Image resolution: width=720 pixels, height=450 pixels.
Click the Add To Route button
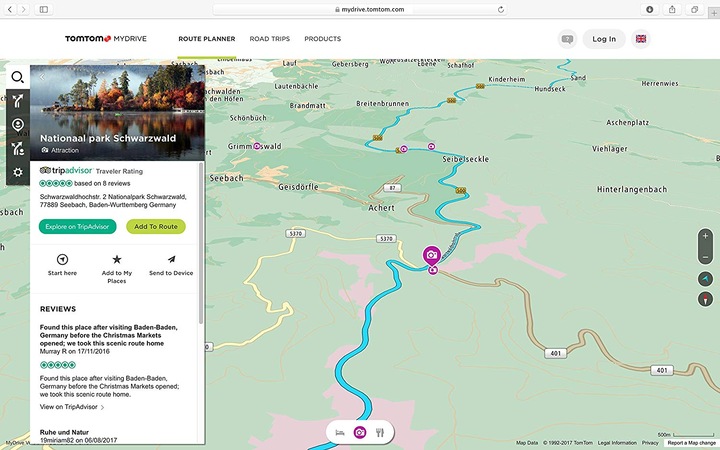coord(156,226)
